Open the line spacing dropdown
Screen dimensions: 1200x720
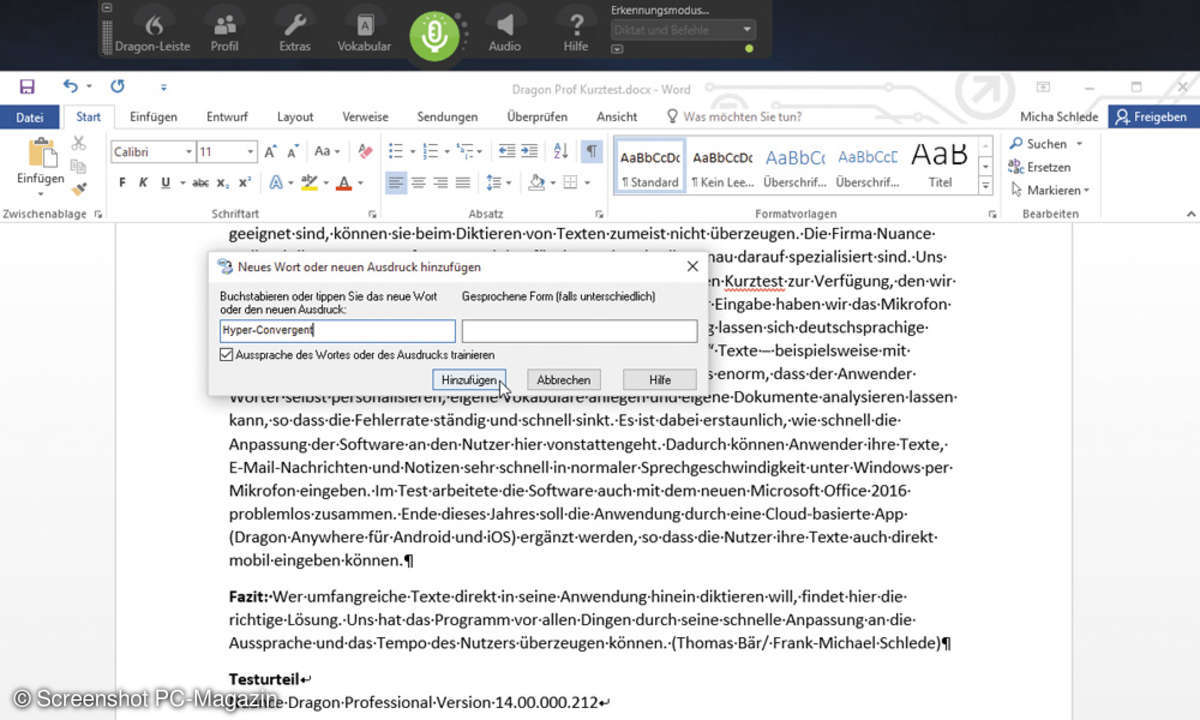click(497, 183)
